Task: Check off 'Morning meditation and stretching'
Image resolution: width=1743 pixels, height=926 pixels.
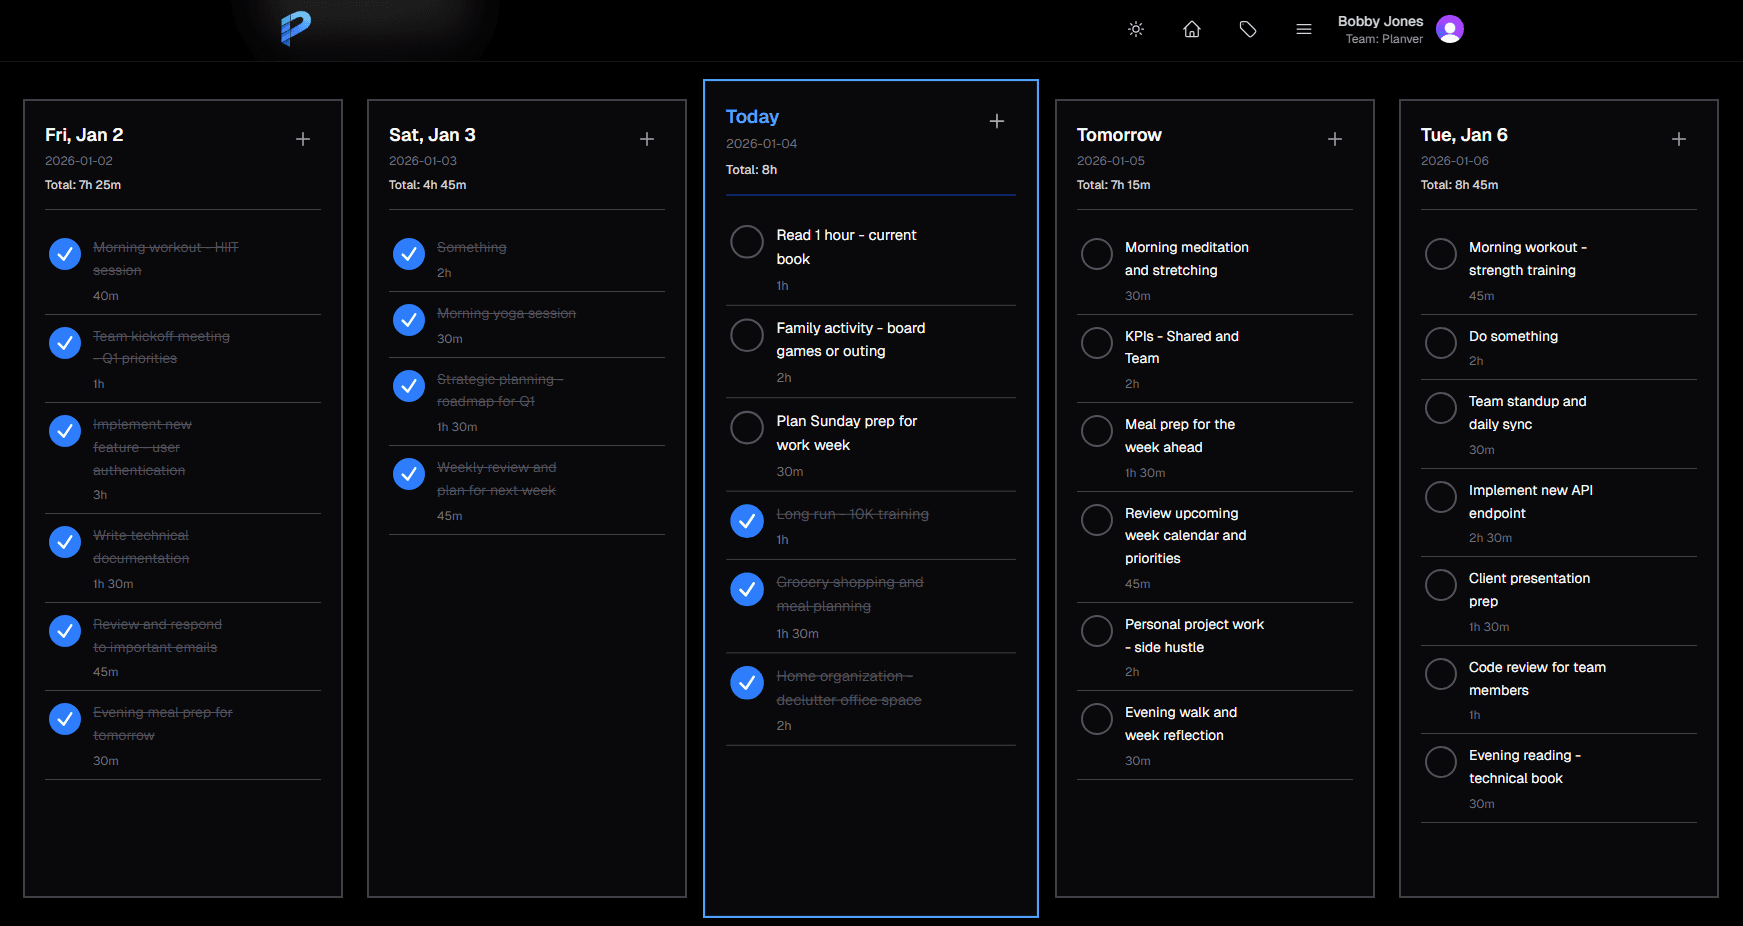Action: tap(1097, 254)
